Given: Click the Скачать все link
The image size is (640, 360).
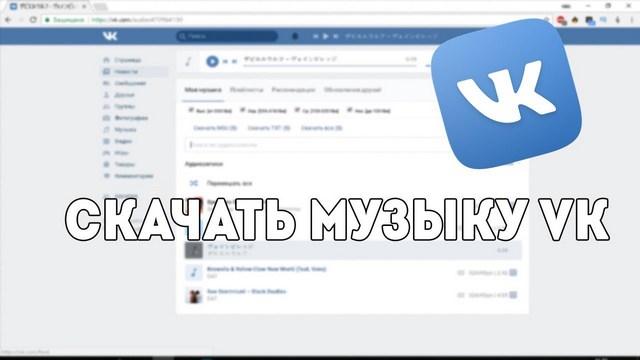Looking at the screenshot, I should pyautogui.click(x=322, y=128).
